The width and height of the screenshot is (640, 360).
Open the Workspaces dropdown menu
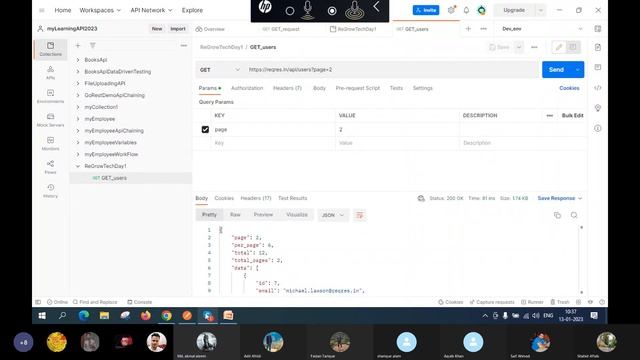coord(100,10)
